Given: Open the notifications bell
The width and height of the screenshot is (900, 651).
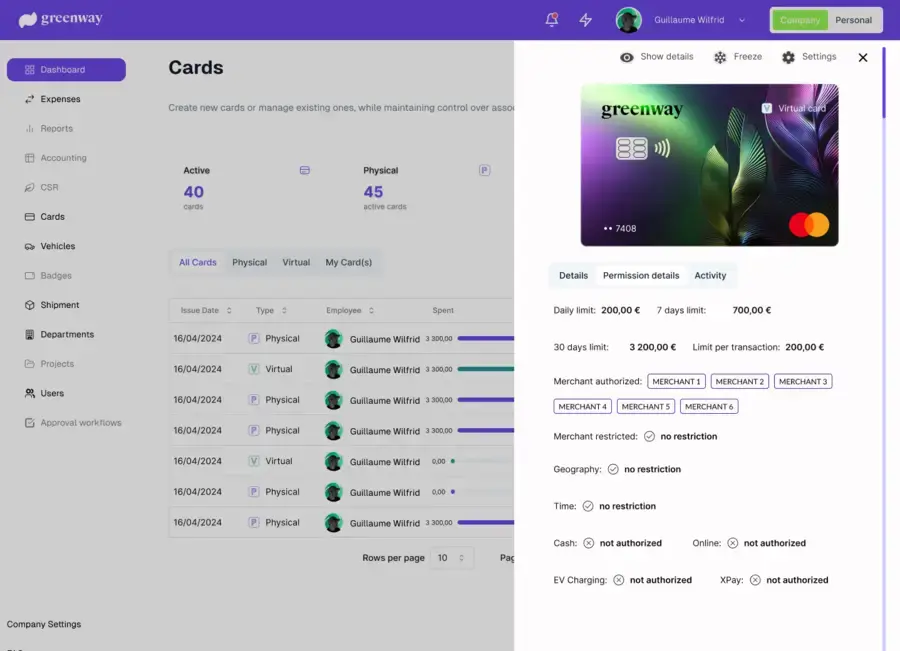Looking at the screenshot, I should point(552,20).
